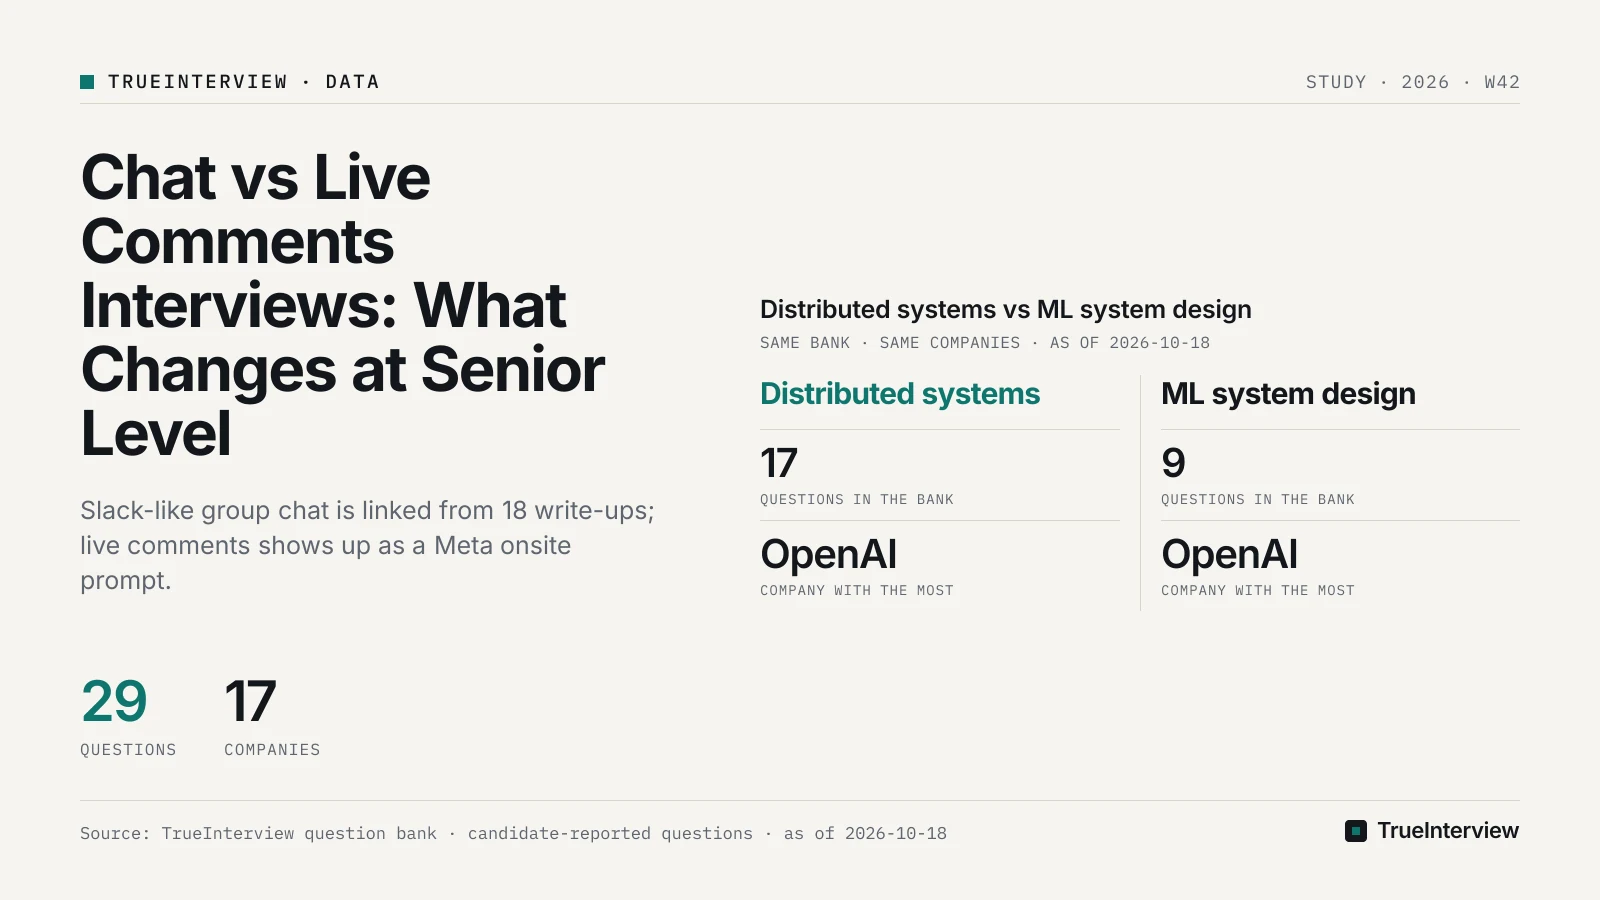Click the 'QUESTIONS' label under 29
1600x900 pixels.
click(128, 750)
